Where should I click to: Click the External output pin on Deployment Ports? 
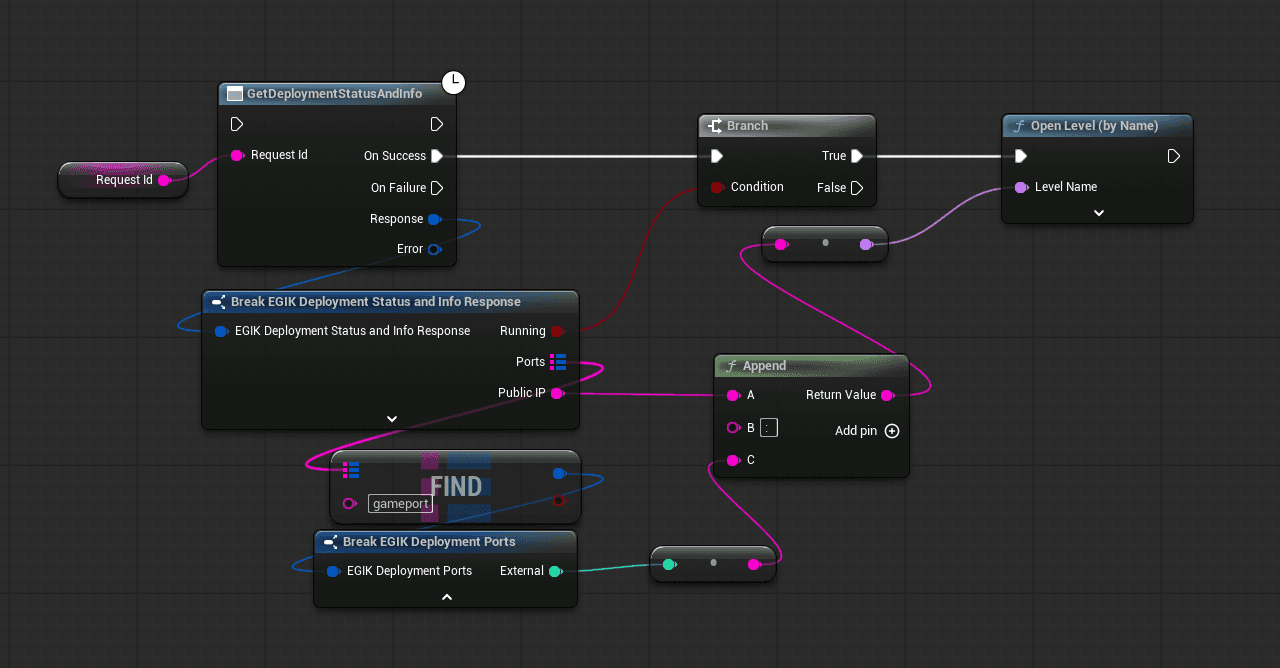(x=556, y=571)
